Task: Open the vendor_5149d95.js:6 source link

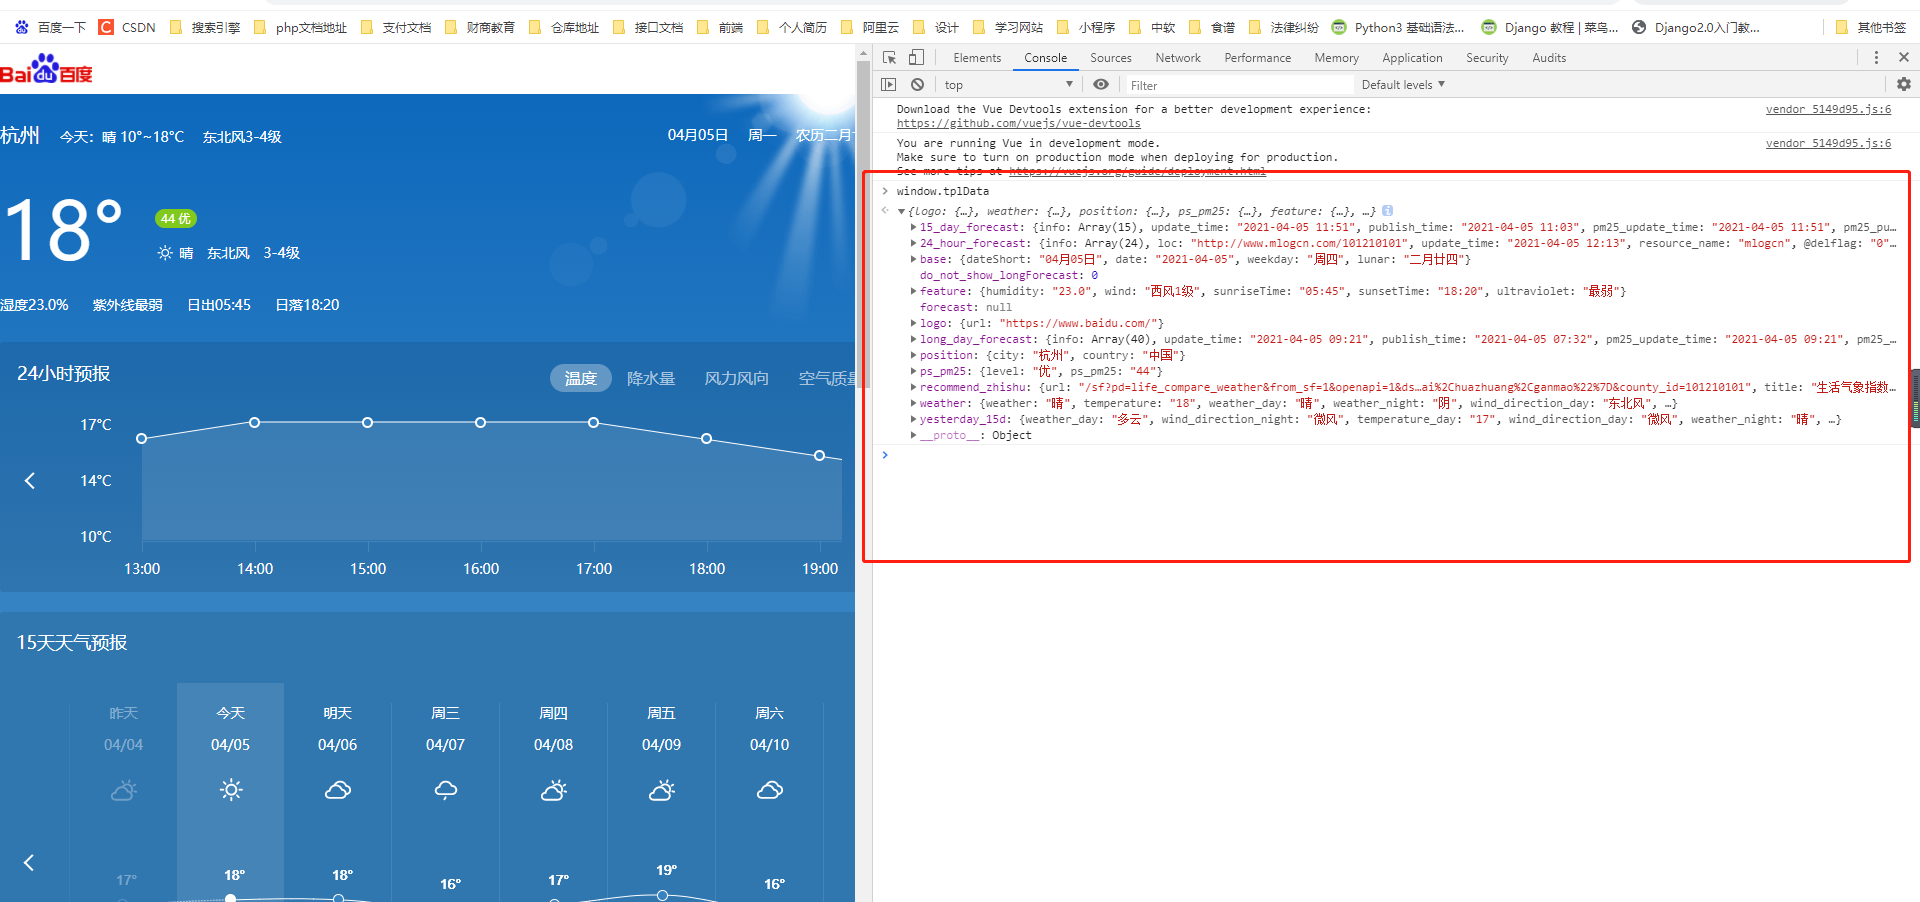Action: pos(1828,109)
